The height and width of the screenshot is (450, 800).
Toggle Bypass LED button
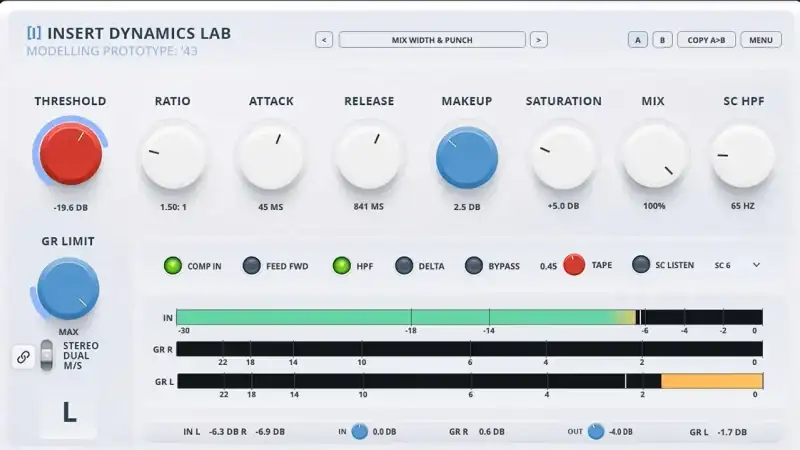click(474, 266)
